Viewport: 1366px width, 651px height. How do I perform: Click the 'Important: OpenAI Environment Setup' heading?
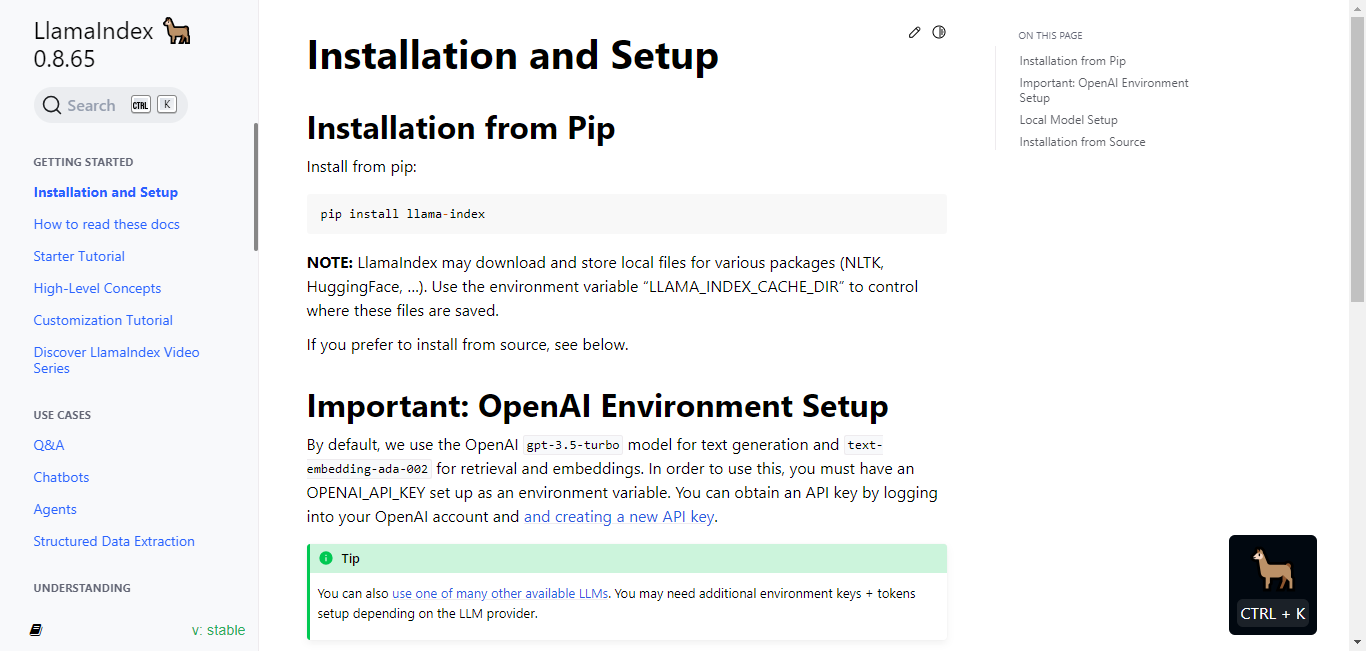598,406
